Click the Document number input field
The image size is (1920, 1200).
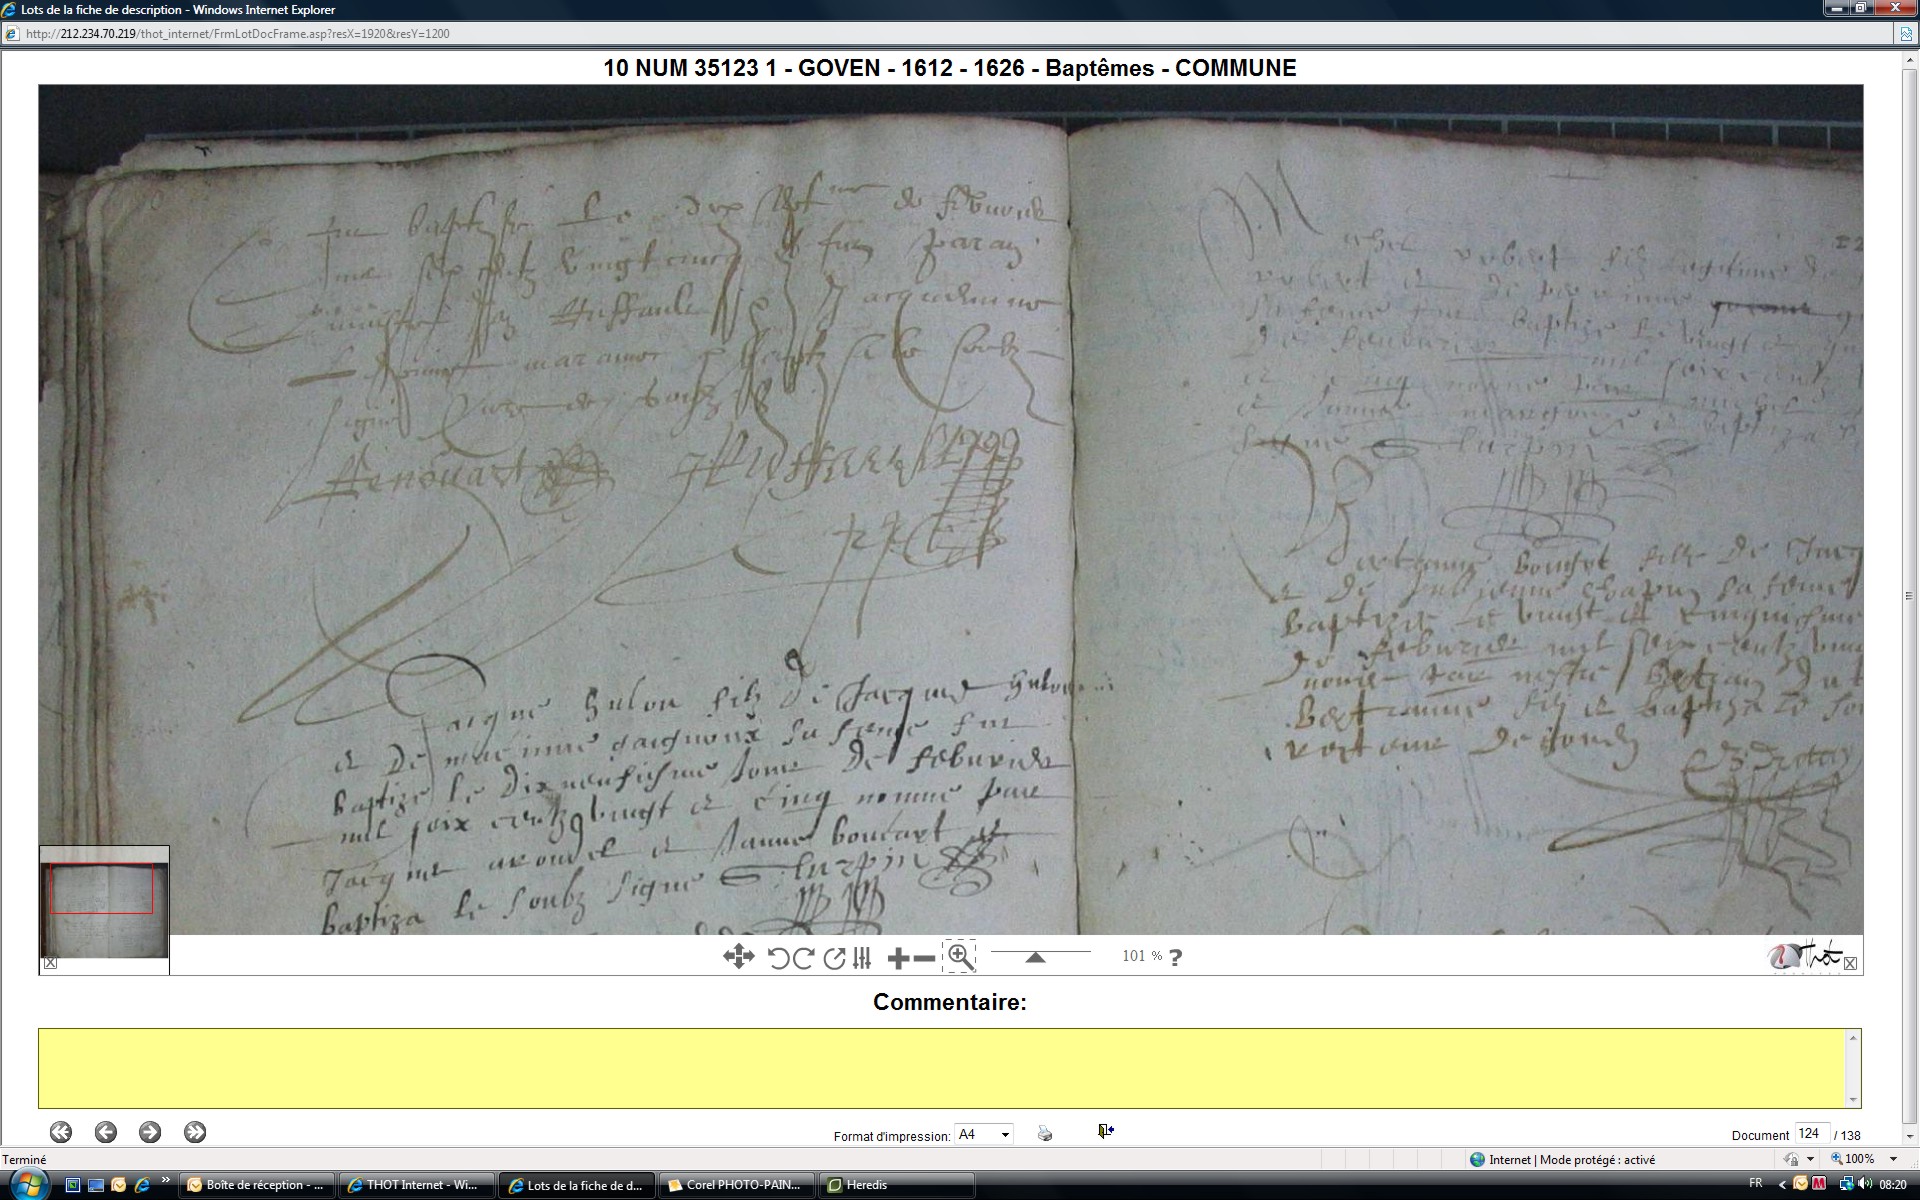pyautogui.click(x=1811, y=1134)
